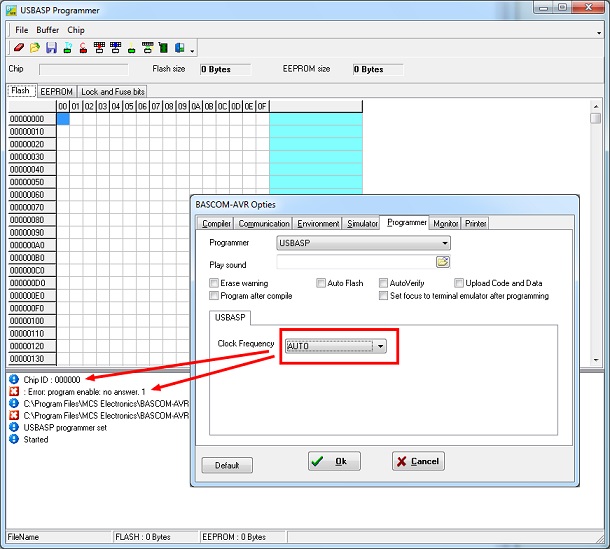Click the 'Chip ID : 000000' log line

(x=52, y=380)
